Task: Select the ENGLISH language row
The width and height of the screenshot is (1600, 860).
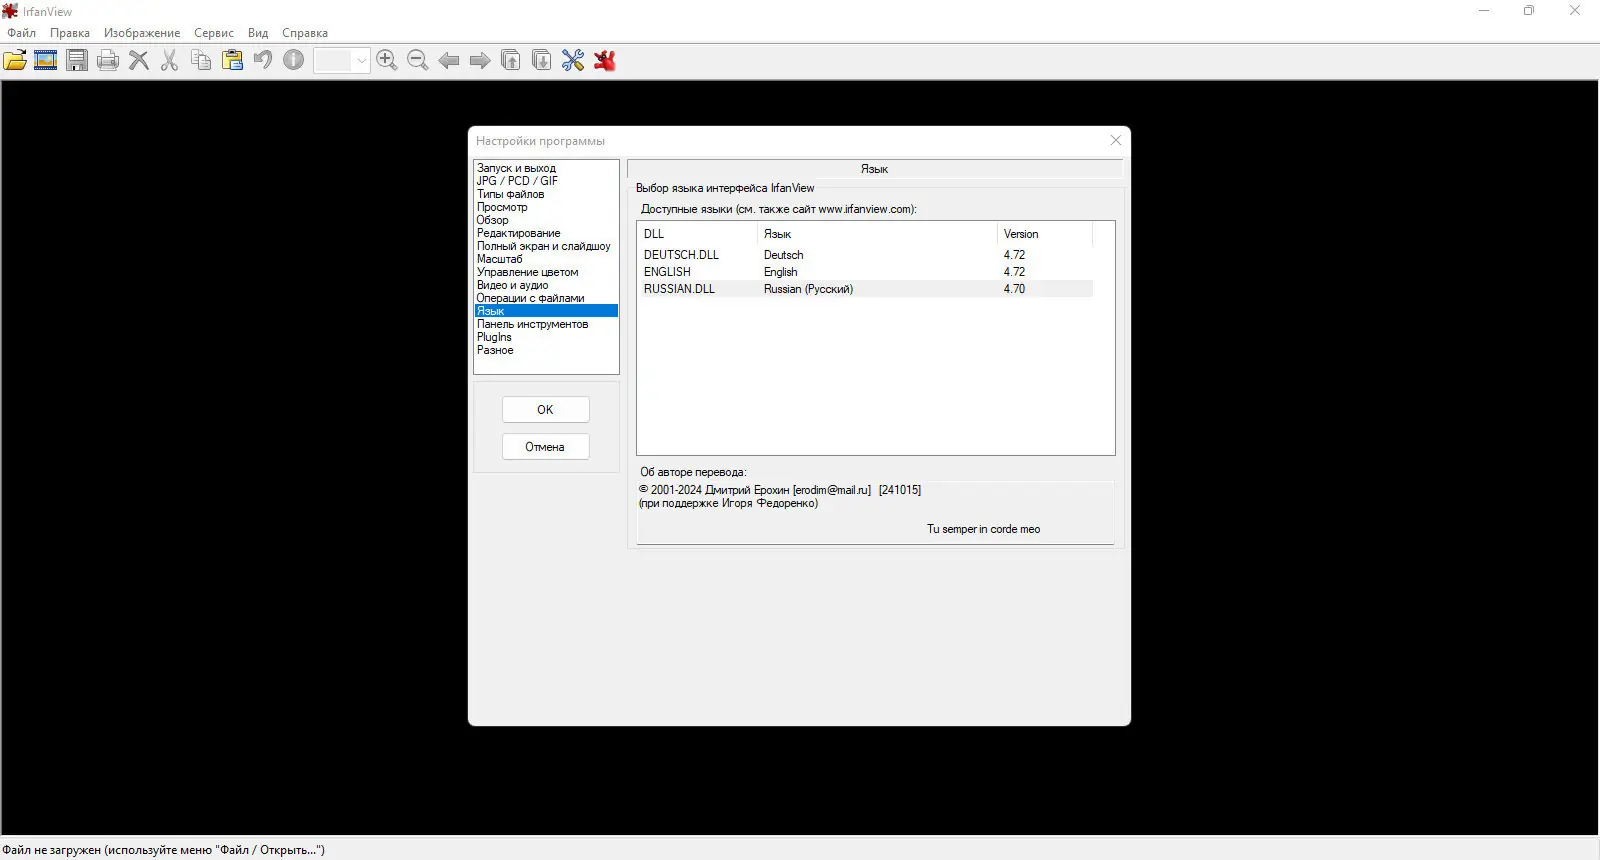Action: click(x=866, y=272)
